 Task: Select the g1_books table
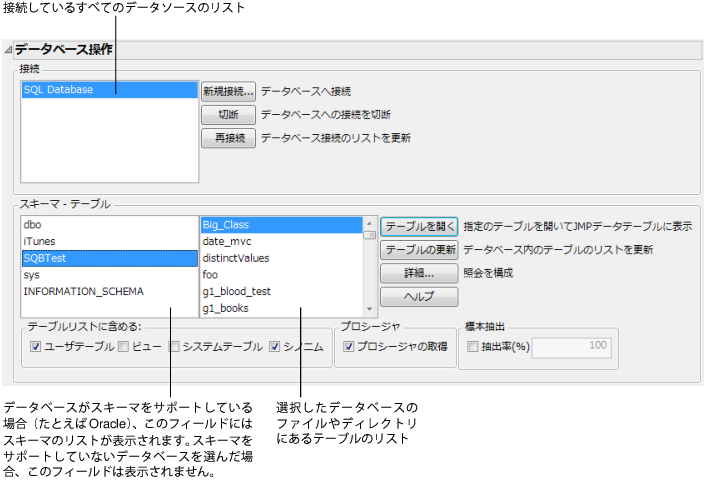[x=281, y=308]
